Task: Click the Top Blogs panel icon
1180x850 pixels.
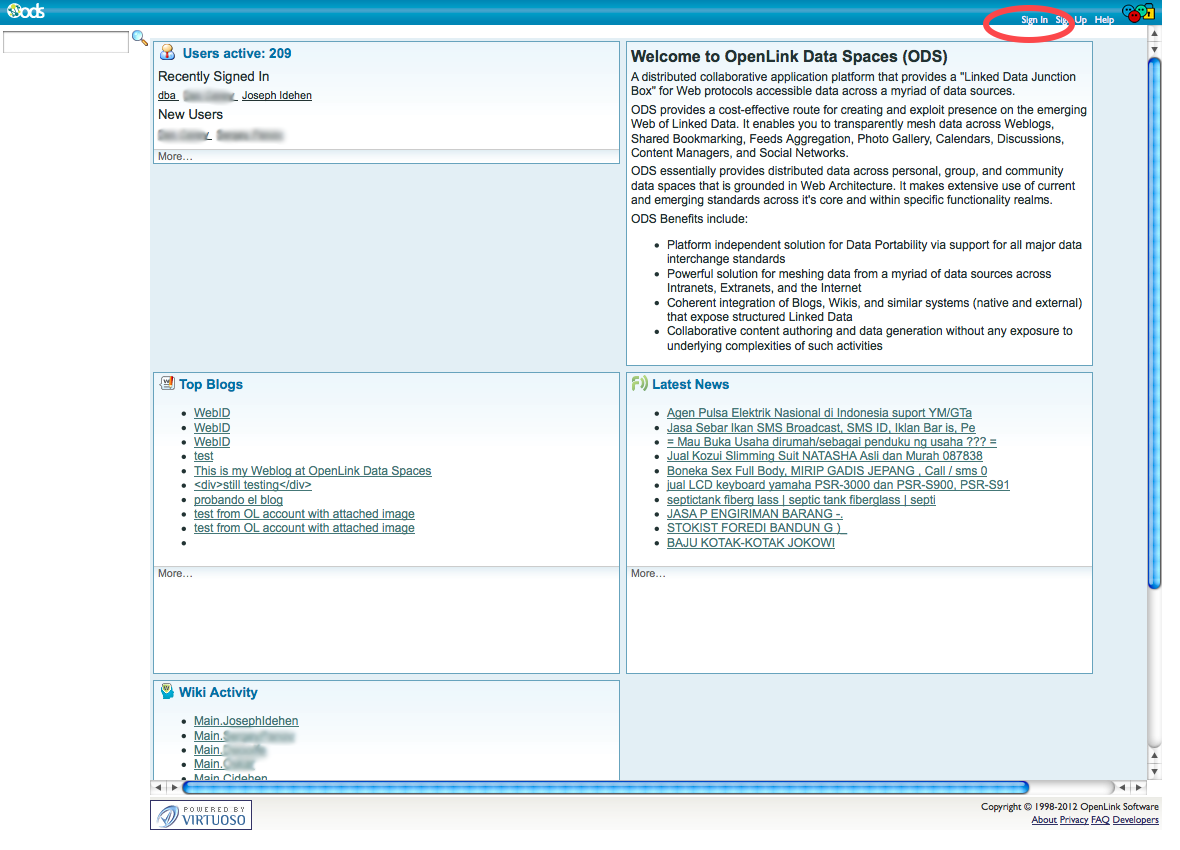Action: point(167,384)
